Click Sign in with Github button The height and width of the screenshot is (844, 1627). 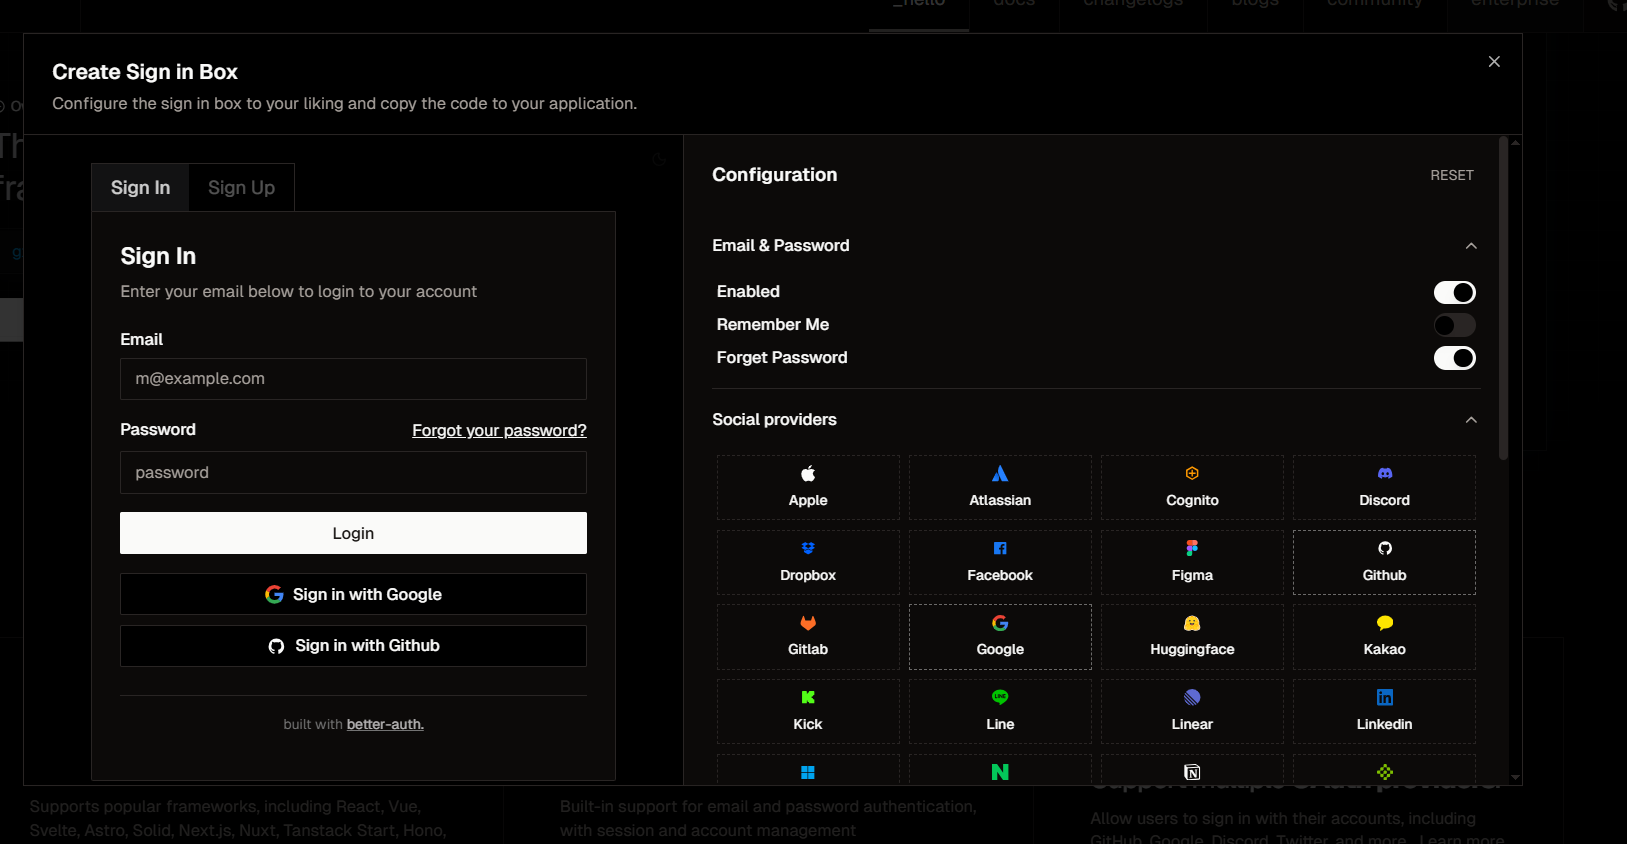353,646
